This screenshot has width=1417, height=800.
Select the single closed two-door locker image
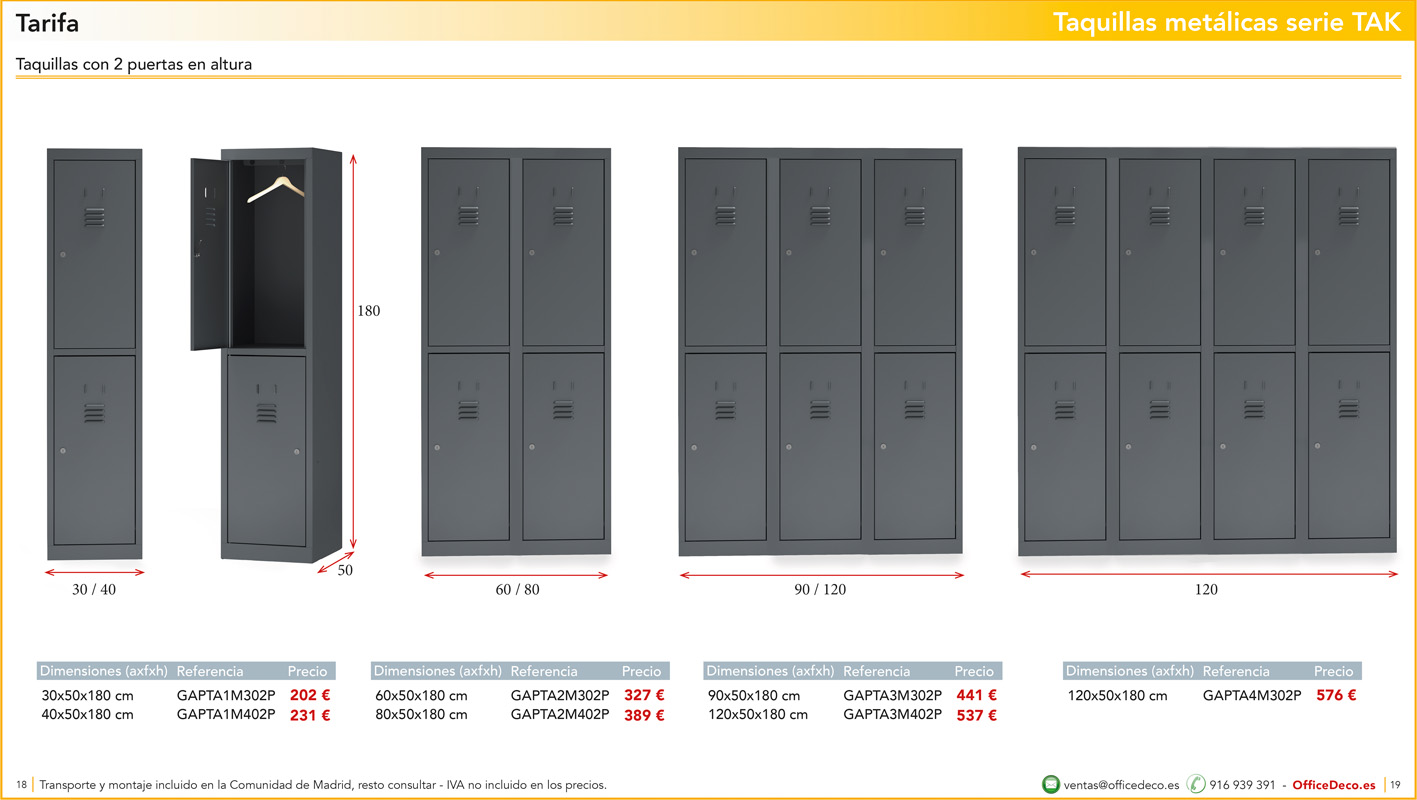94,353
